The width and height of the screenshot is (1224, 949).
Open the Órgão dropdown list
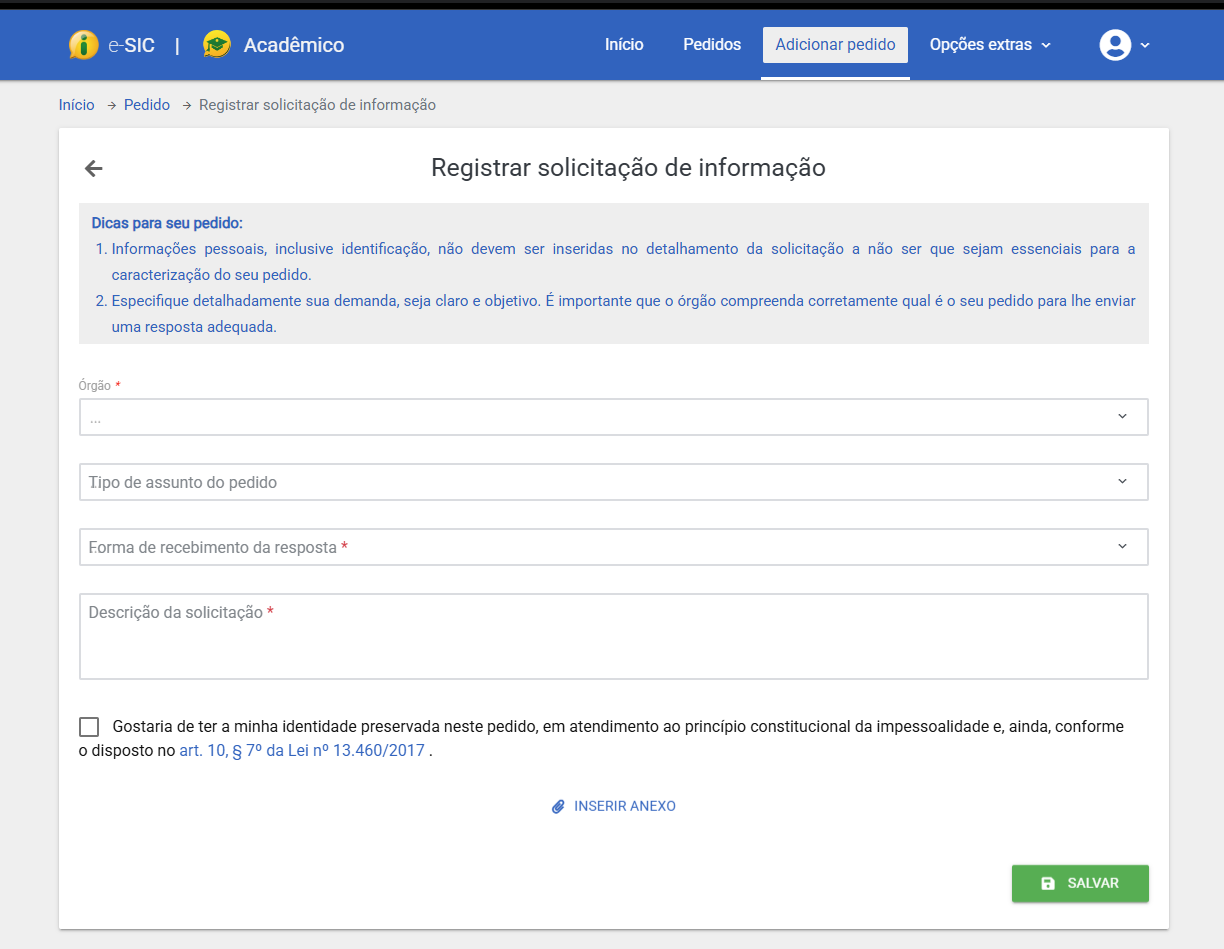tap(613, 416)
